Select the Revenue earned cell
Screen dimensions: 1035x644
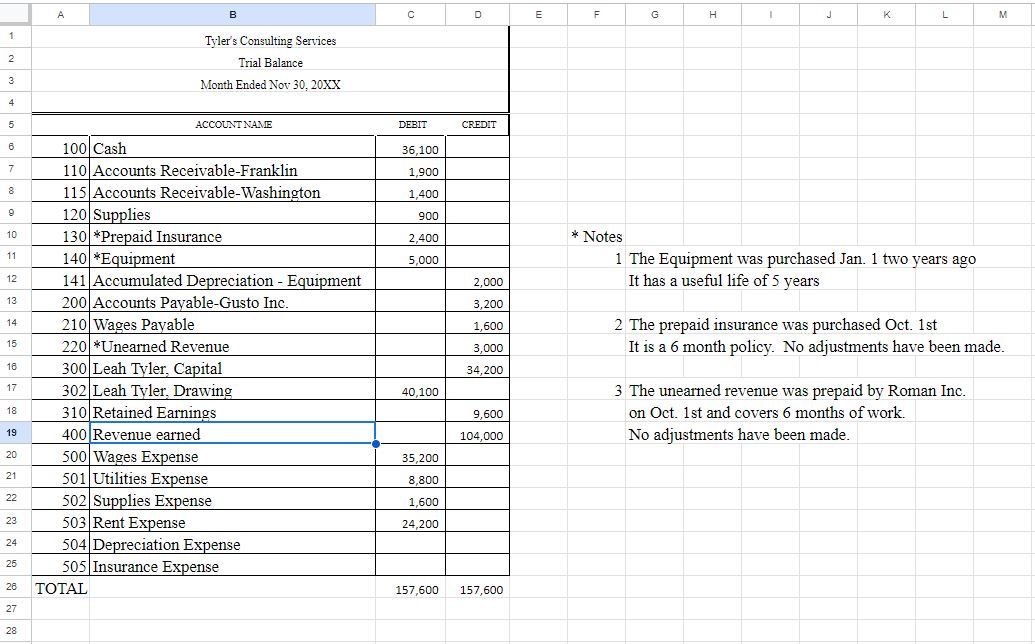(232, 434)
